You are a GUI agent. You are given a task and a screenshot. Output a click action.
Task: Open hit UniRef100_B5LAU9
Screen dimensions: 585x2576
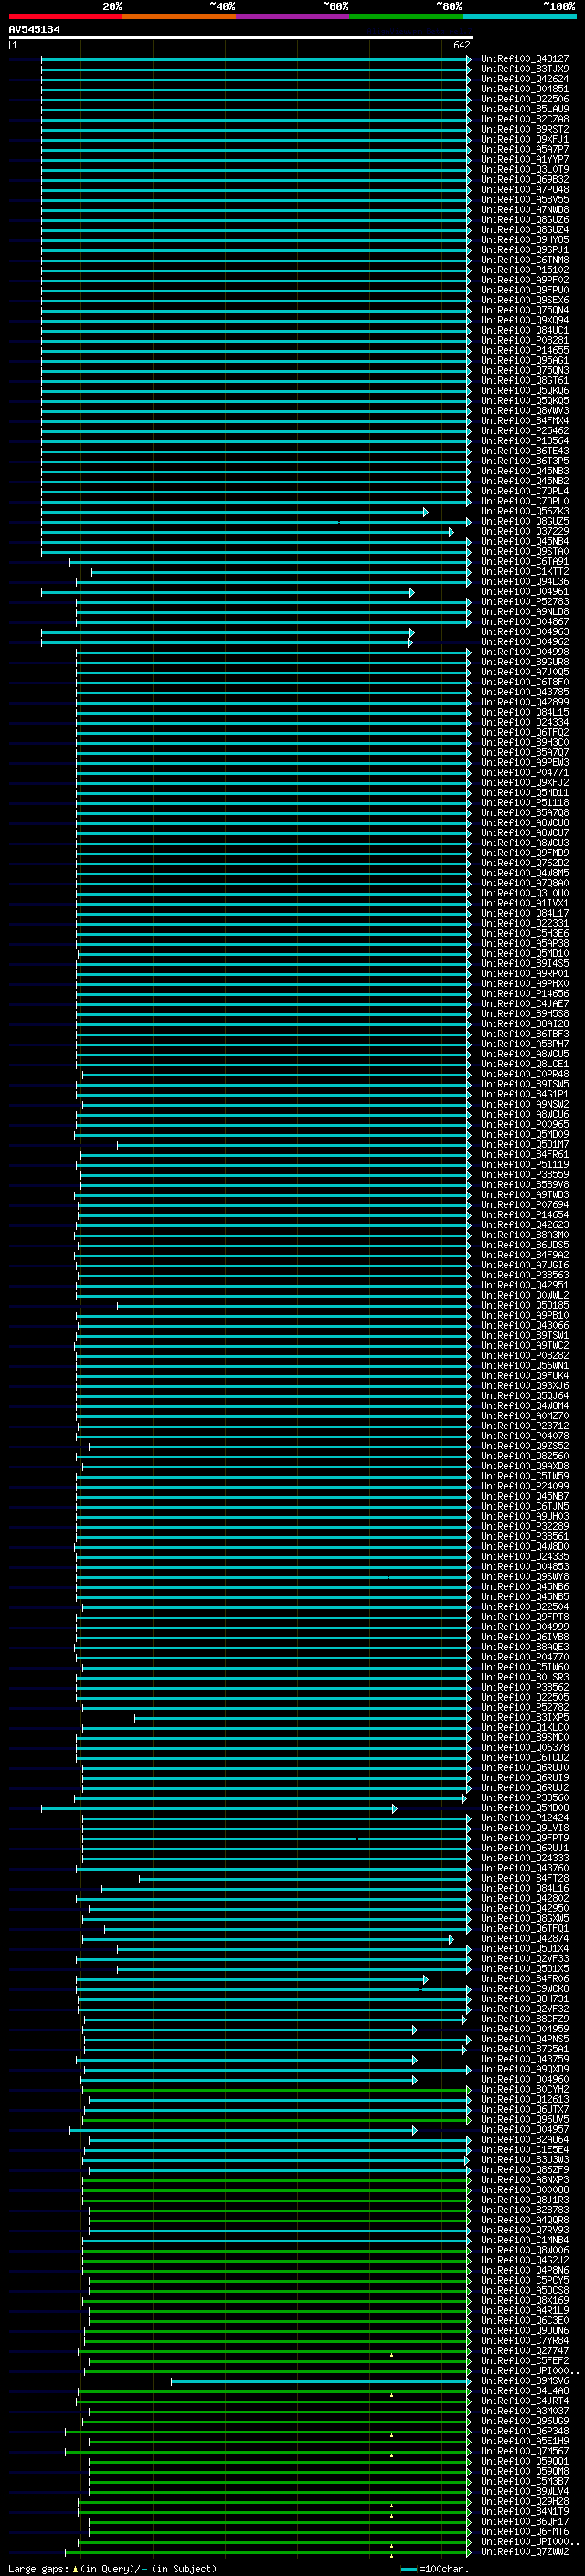click(x=525, y=109)
